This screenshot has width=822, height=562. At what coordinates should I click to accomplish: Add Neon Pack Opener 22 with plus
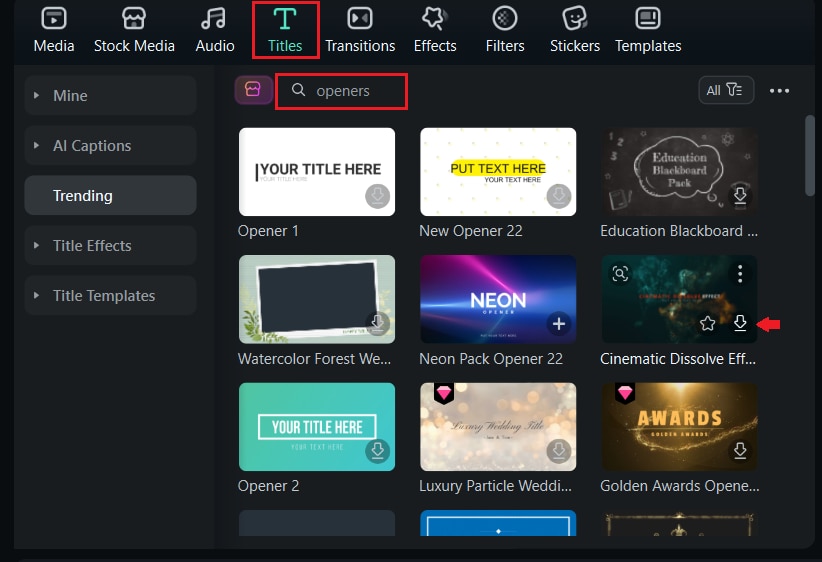(x=559, y=323)
